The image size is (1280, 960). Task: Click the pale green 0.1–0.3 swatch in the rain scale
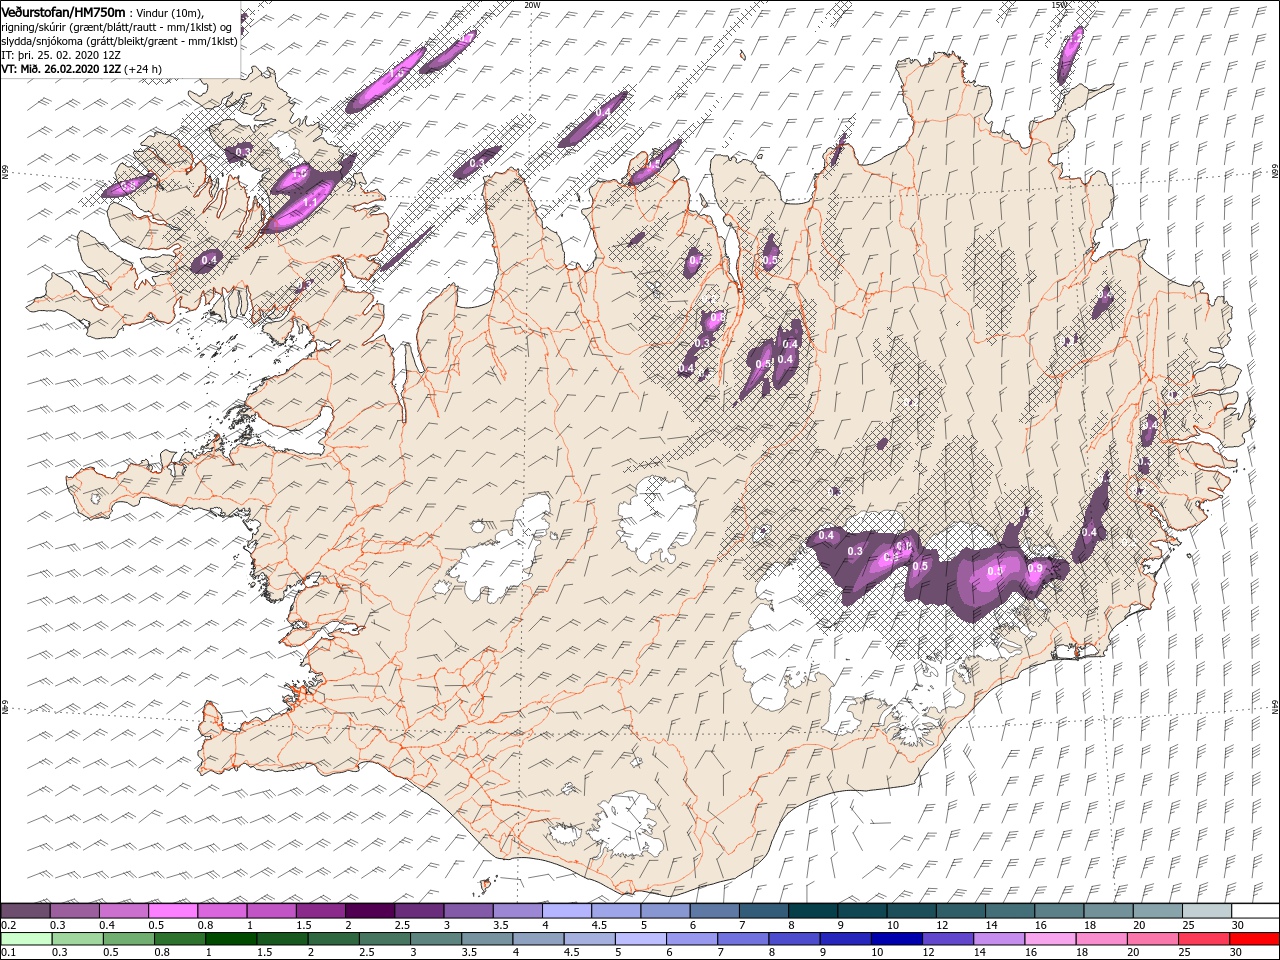pyautogui.click(x=26, y=939)
